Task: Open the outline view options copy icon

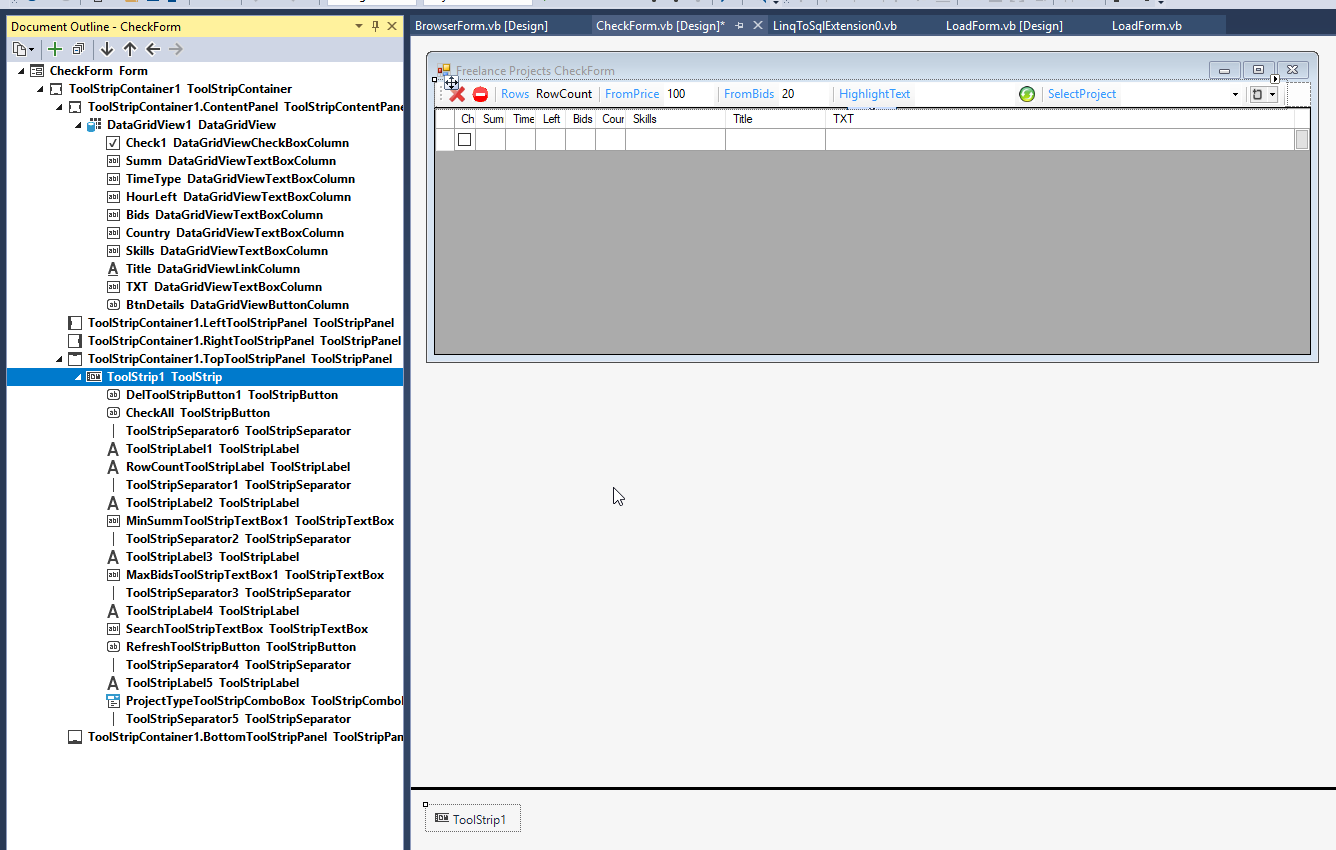Action: click(23, 49)
